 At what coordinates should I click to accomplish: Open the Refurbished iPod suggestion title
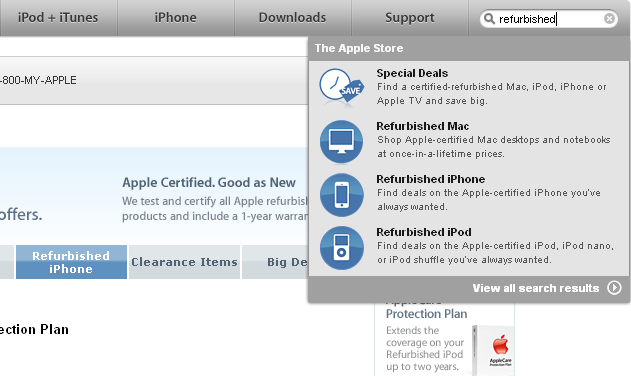coord(424,232)
